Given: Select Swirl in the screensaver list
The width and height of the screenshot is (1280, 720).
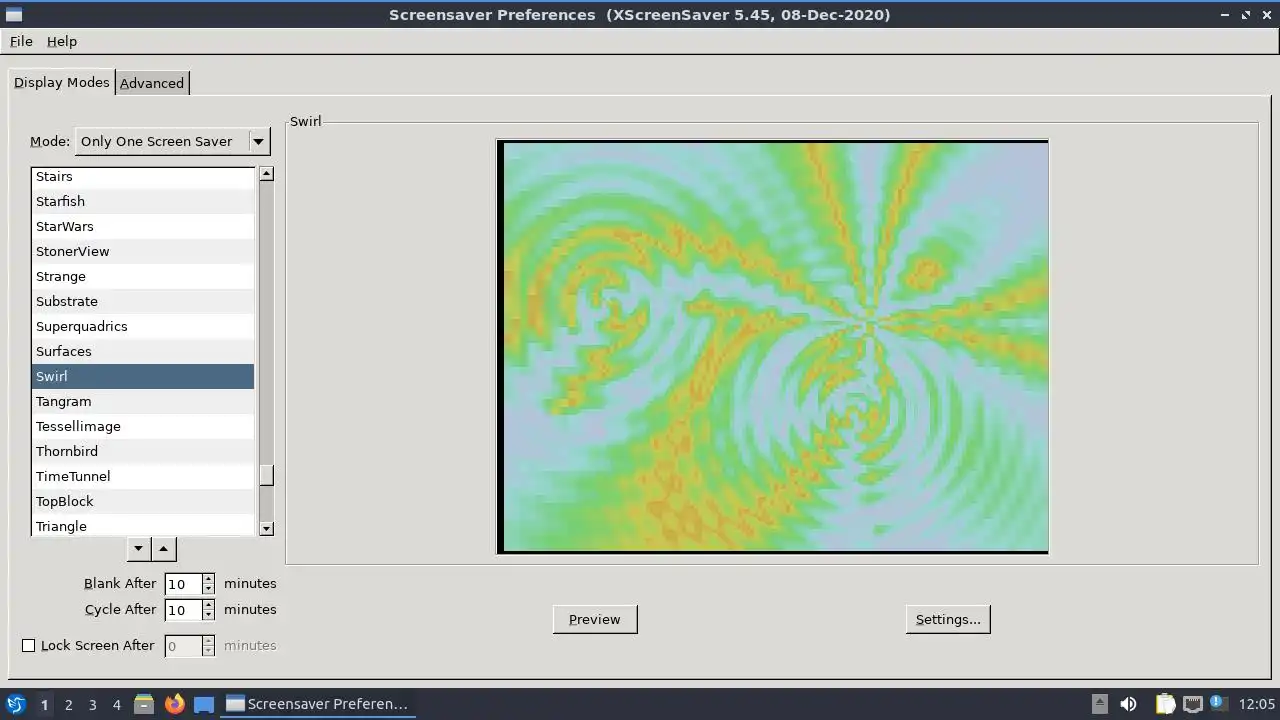Looking at the screenshot, I should pos(143,376).
